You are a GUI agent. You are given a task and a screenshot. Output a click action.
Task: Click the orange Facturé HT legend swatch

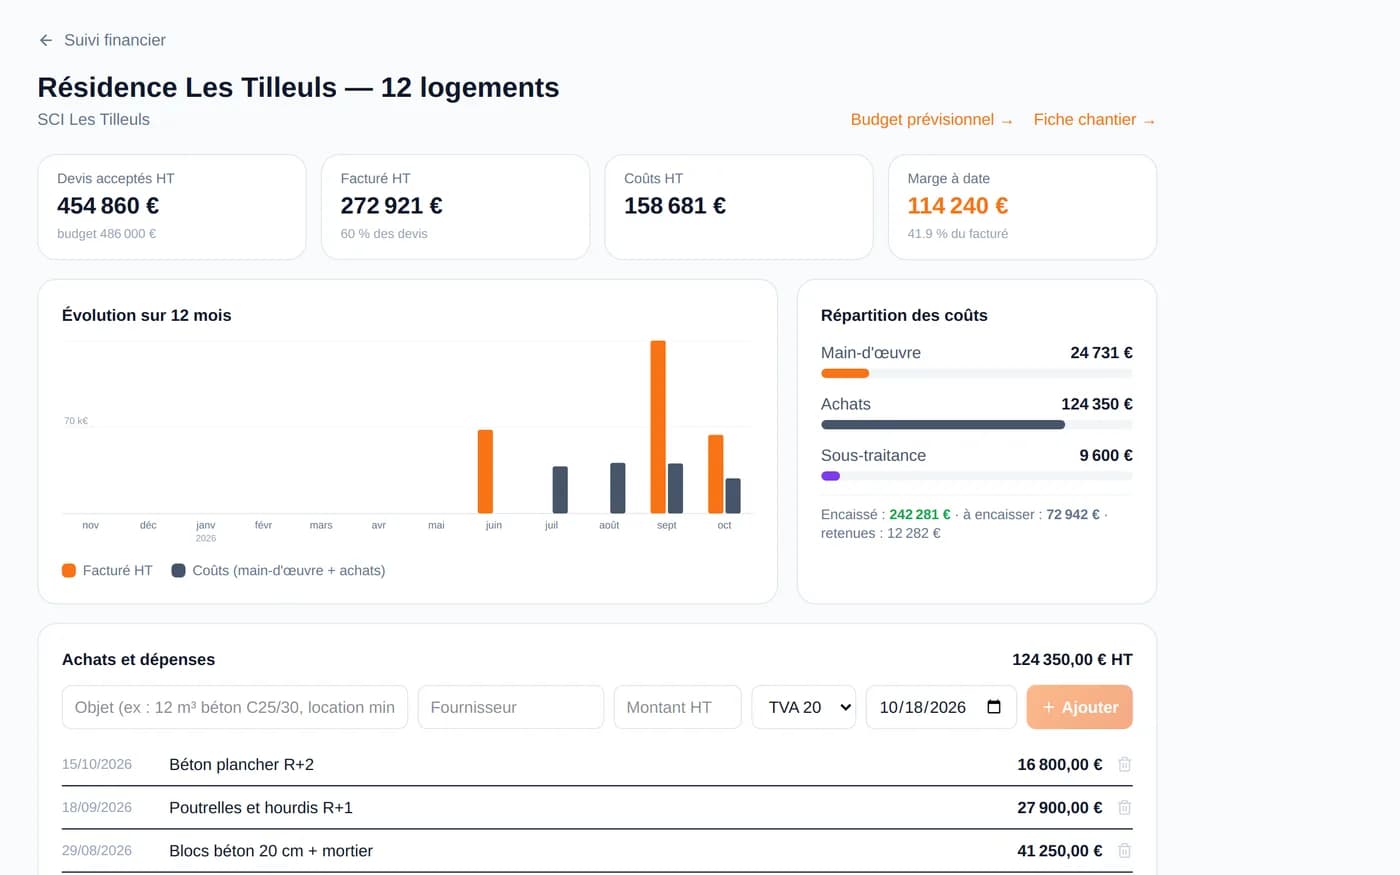coord(69,570)
